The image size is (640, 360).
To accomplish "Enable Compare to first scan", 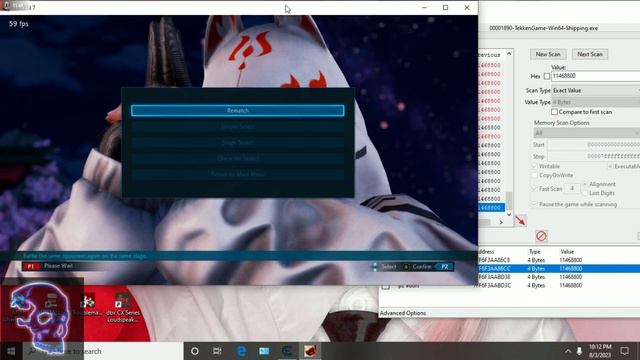I will coord(554,112).
